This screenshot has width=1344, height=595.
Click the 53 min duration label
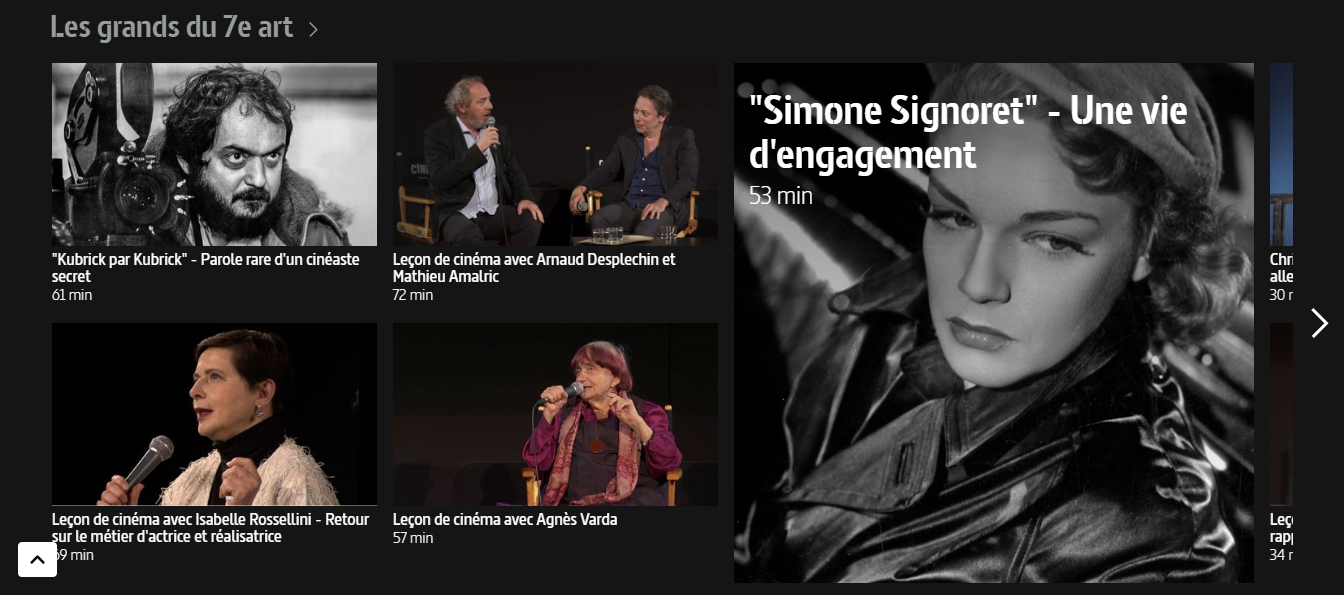tap(781, 196)
